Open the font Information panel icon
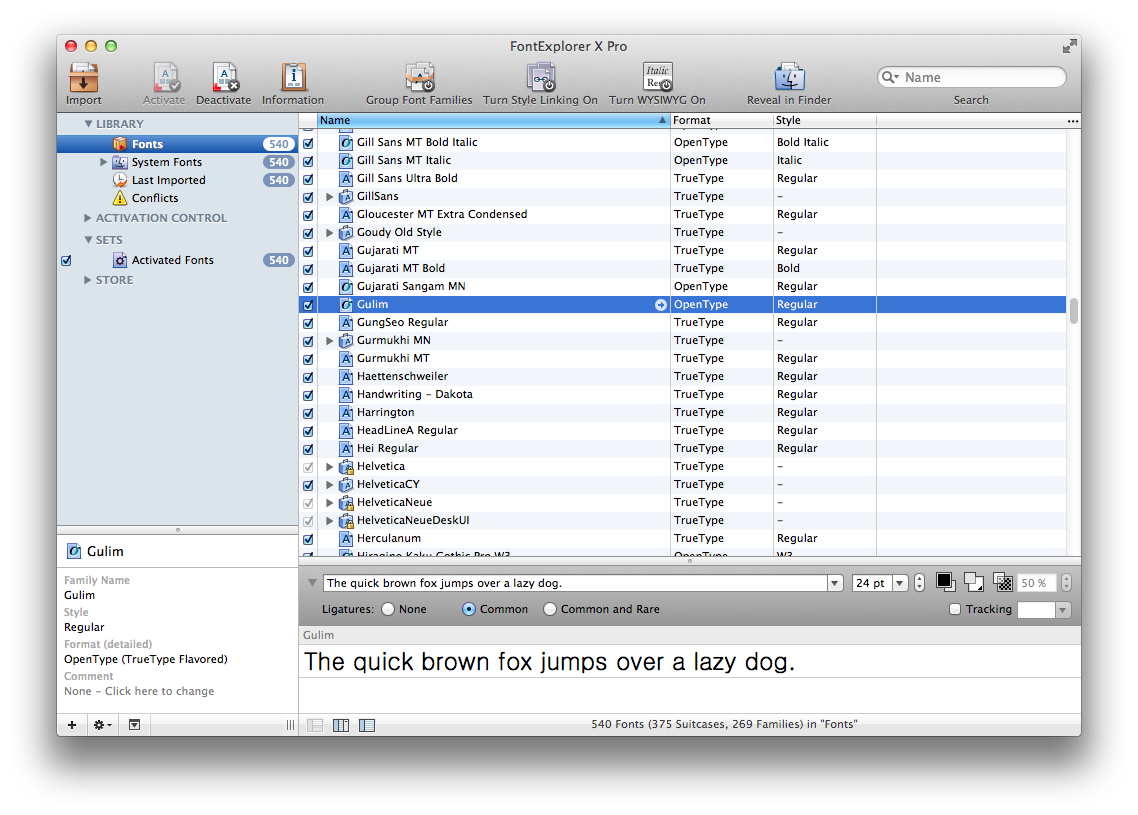The image size is (1138, 815). (293, 78)
